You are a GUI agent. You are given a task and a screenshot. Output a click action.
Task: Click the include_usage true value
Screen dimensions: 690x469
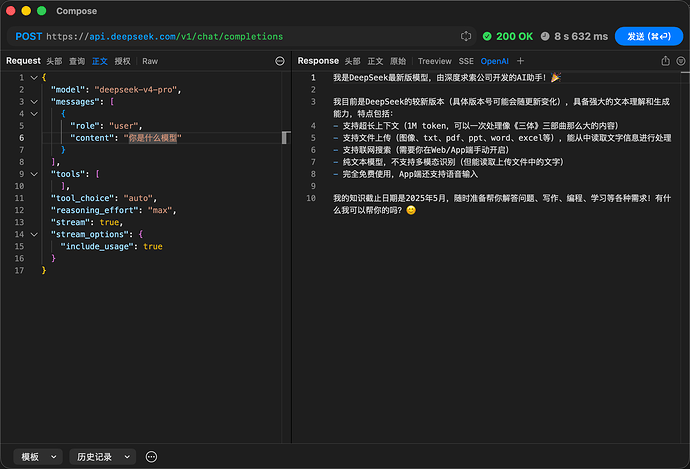click(153, 246)
